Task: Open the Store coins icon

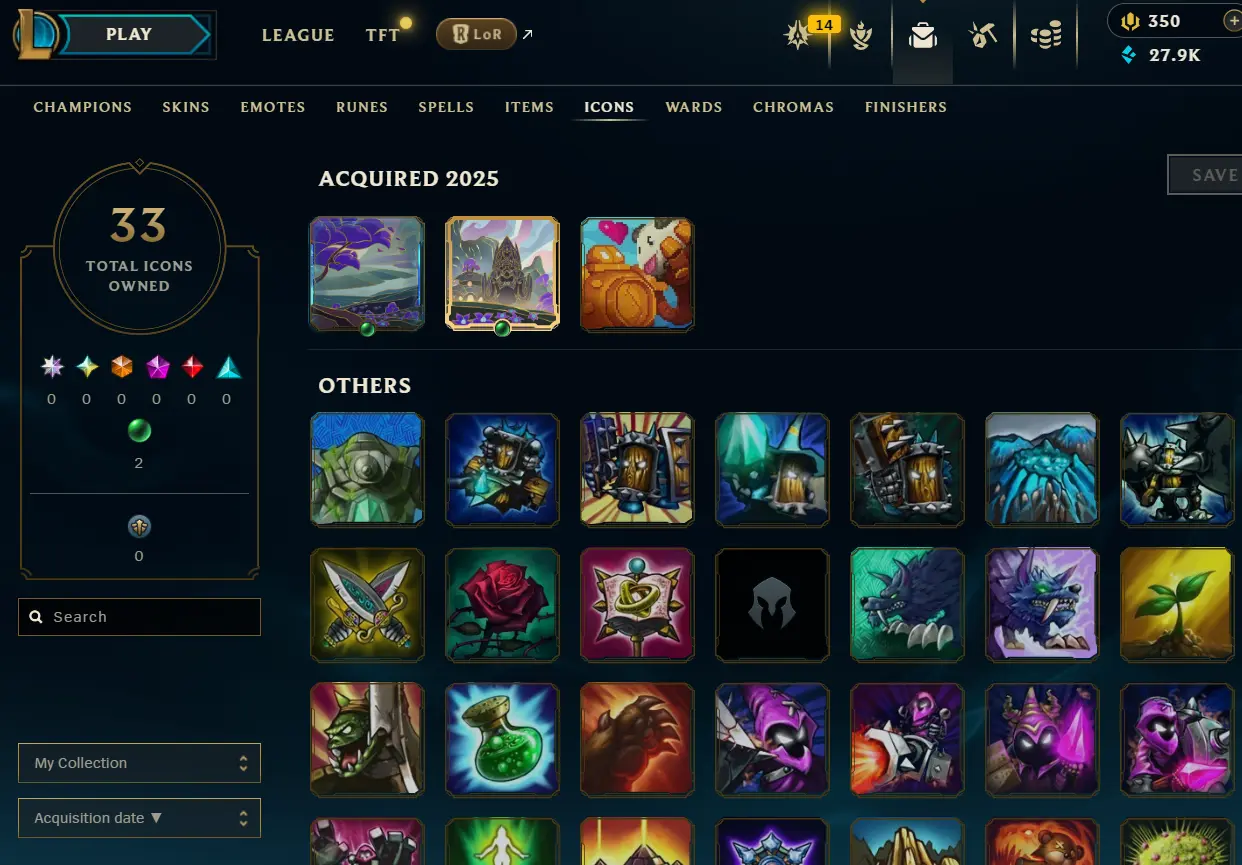Action: coord(1046,37)
